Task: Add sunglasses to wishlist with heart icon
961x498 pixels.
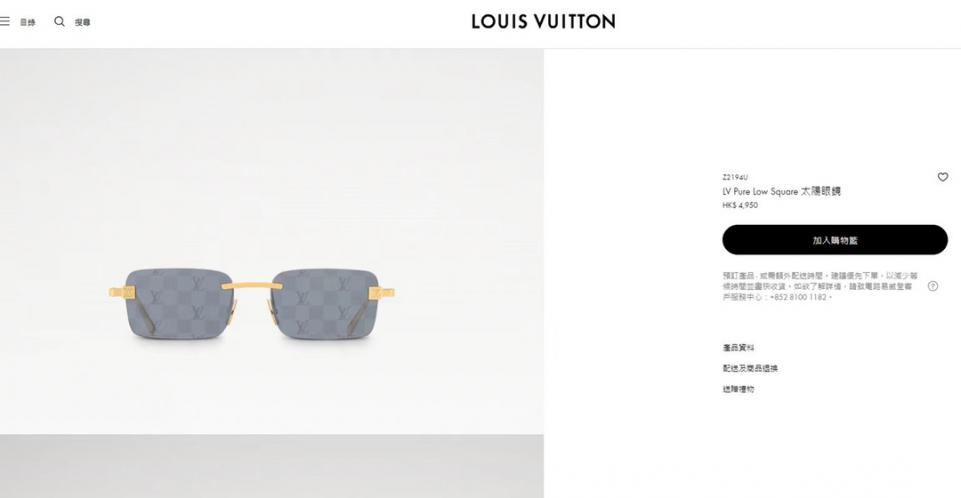Action: coord(943,177)
